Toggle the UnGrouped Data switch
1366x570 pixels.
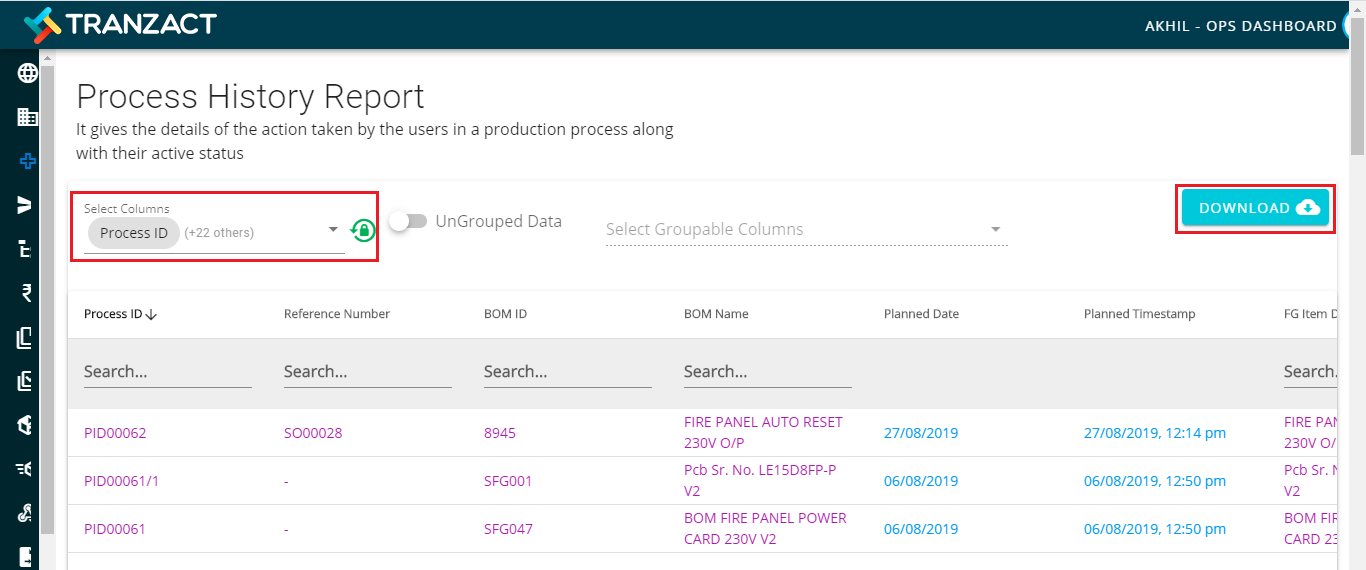(408, 221)
